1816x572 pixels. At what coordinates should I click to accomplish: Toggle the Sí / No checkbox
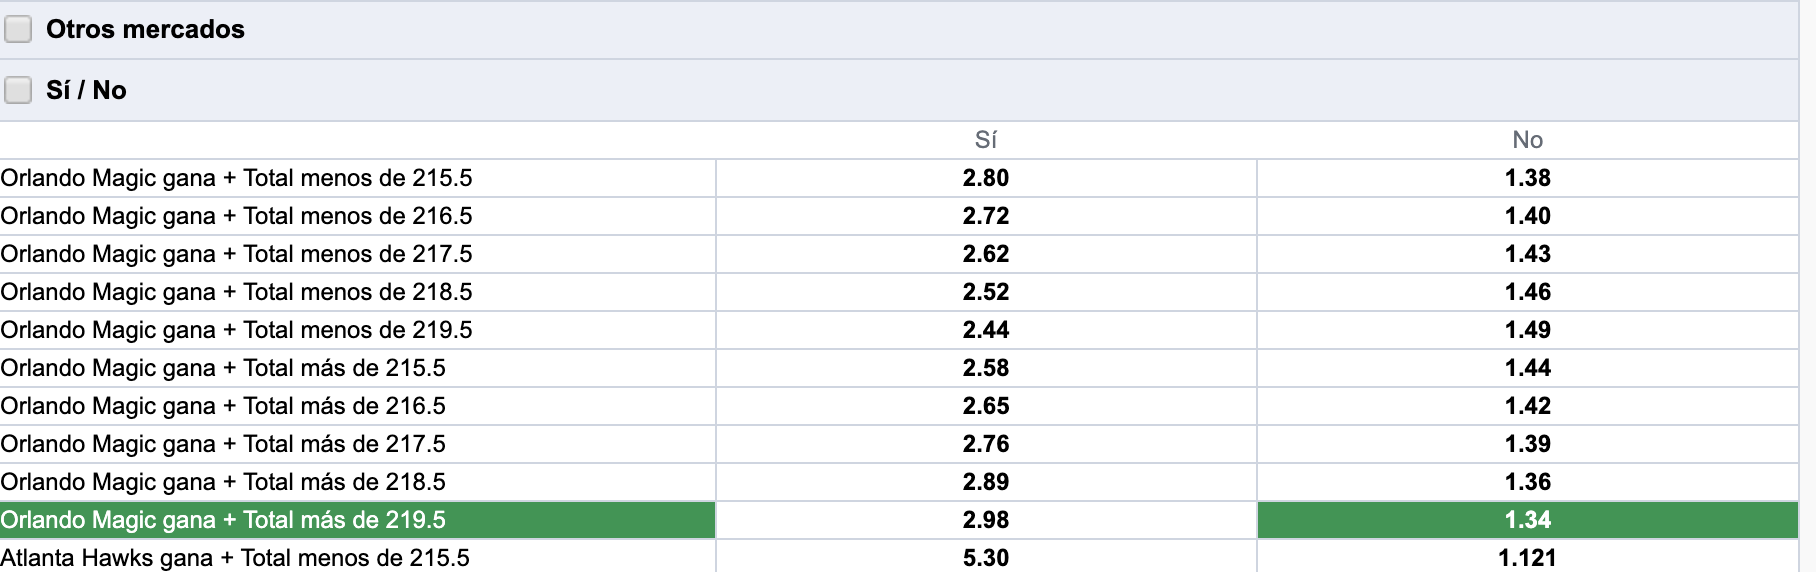(x=18, y=91)
